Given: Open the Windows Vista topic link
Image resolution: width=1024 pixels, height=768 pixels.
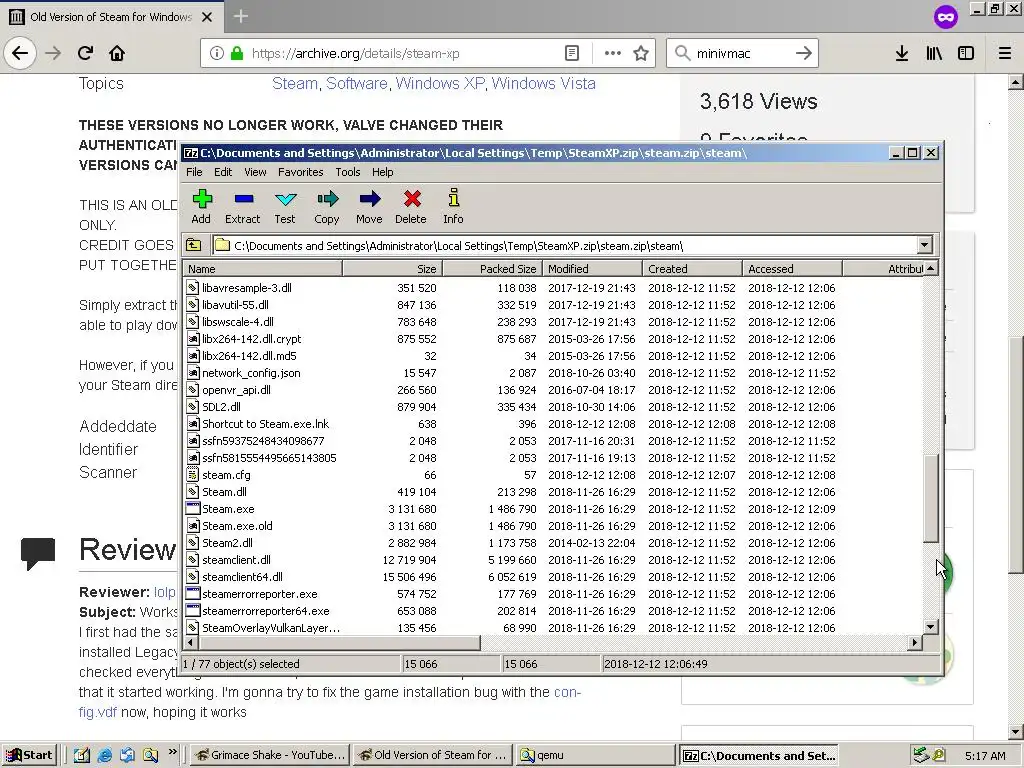Looking at the screenshot, I should point(543,84).
